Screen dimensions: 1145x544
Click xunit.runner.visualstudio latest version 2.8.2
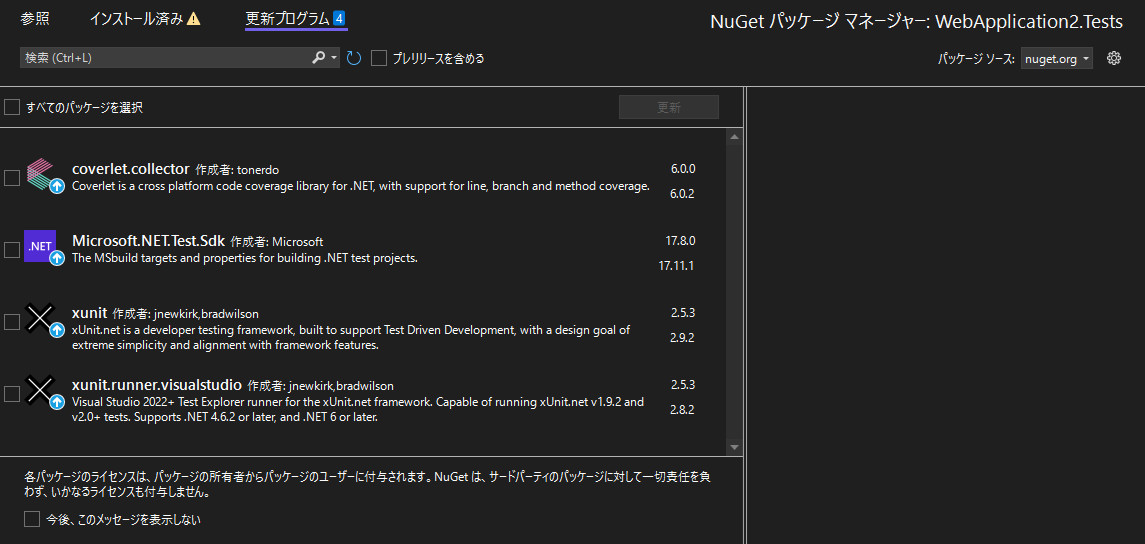tap(683, 410)
